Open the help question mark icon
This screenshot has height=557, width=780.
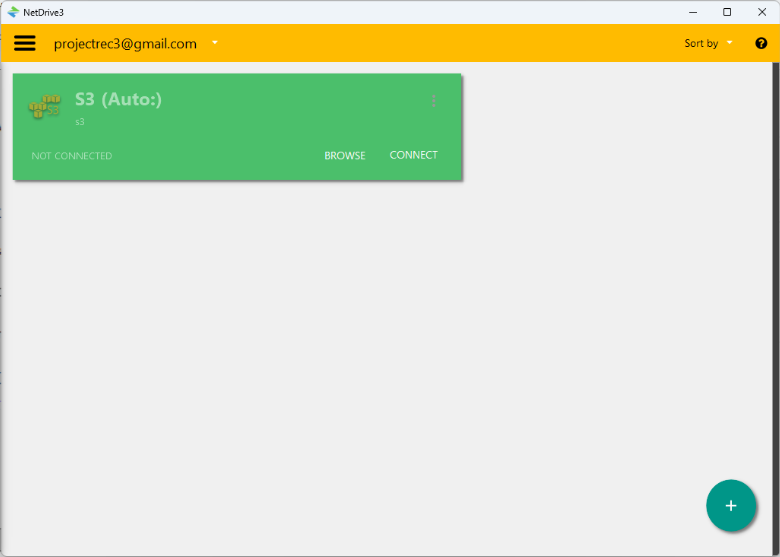pyautogui.click(x=761, y=43)
